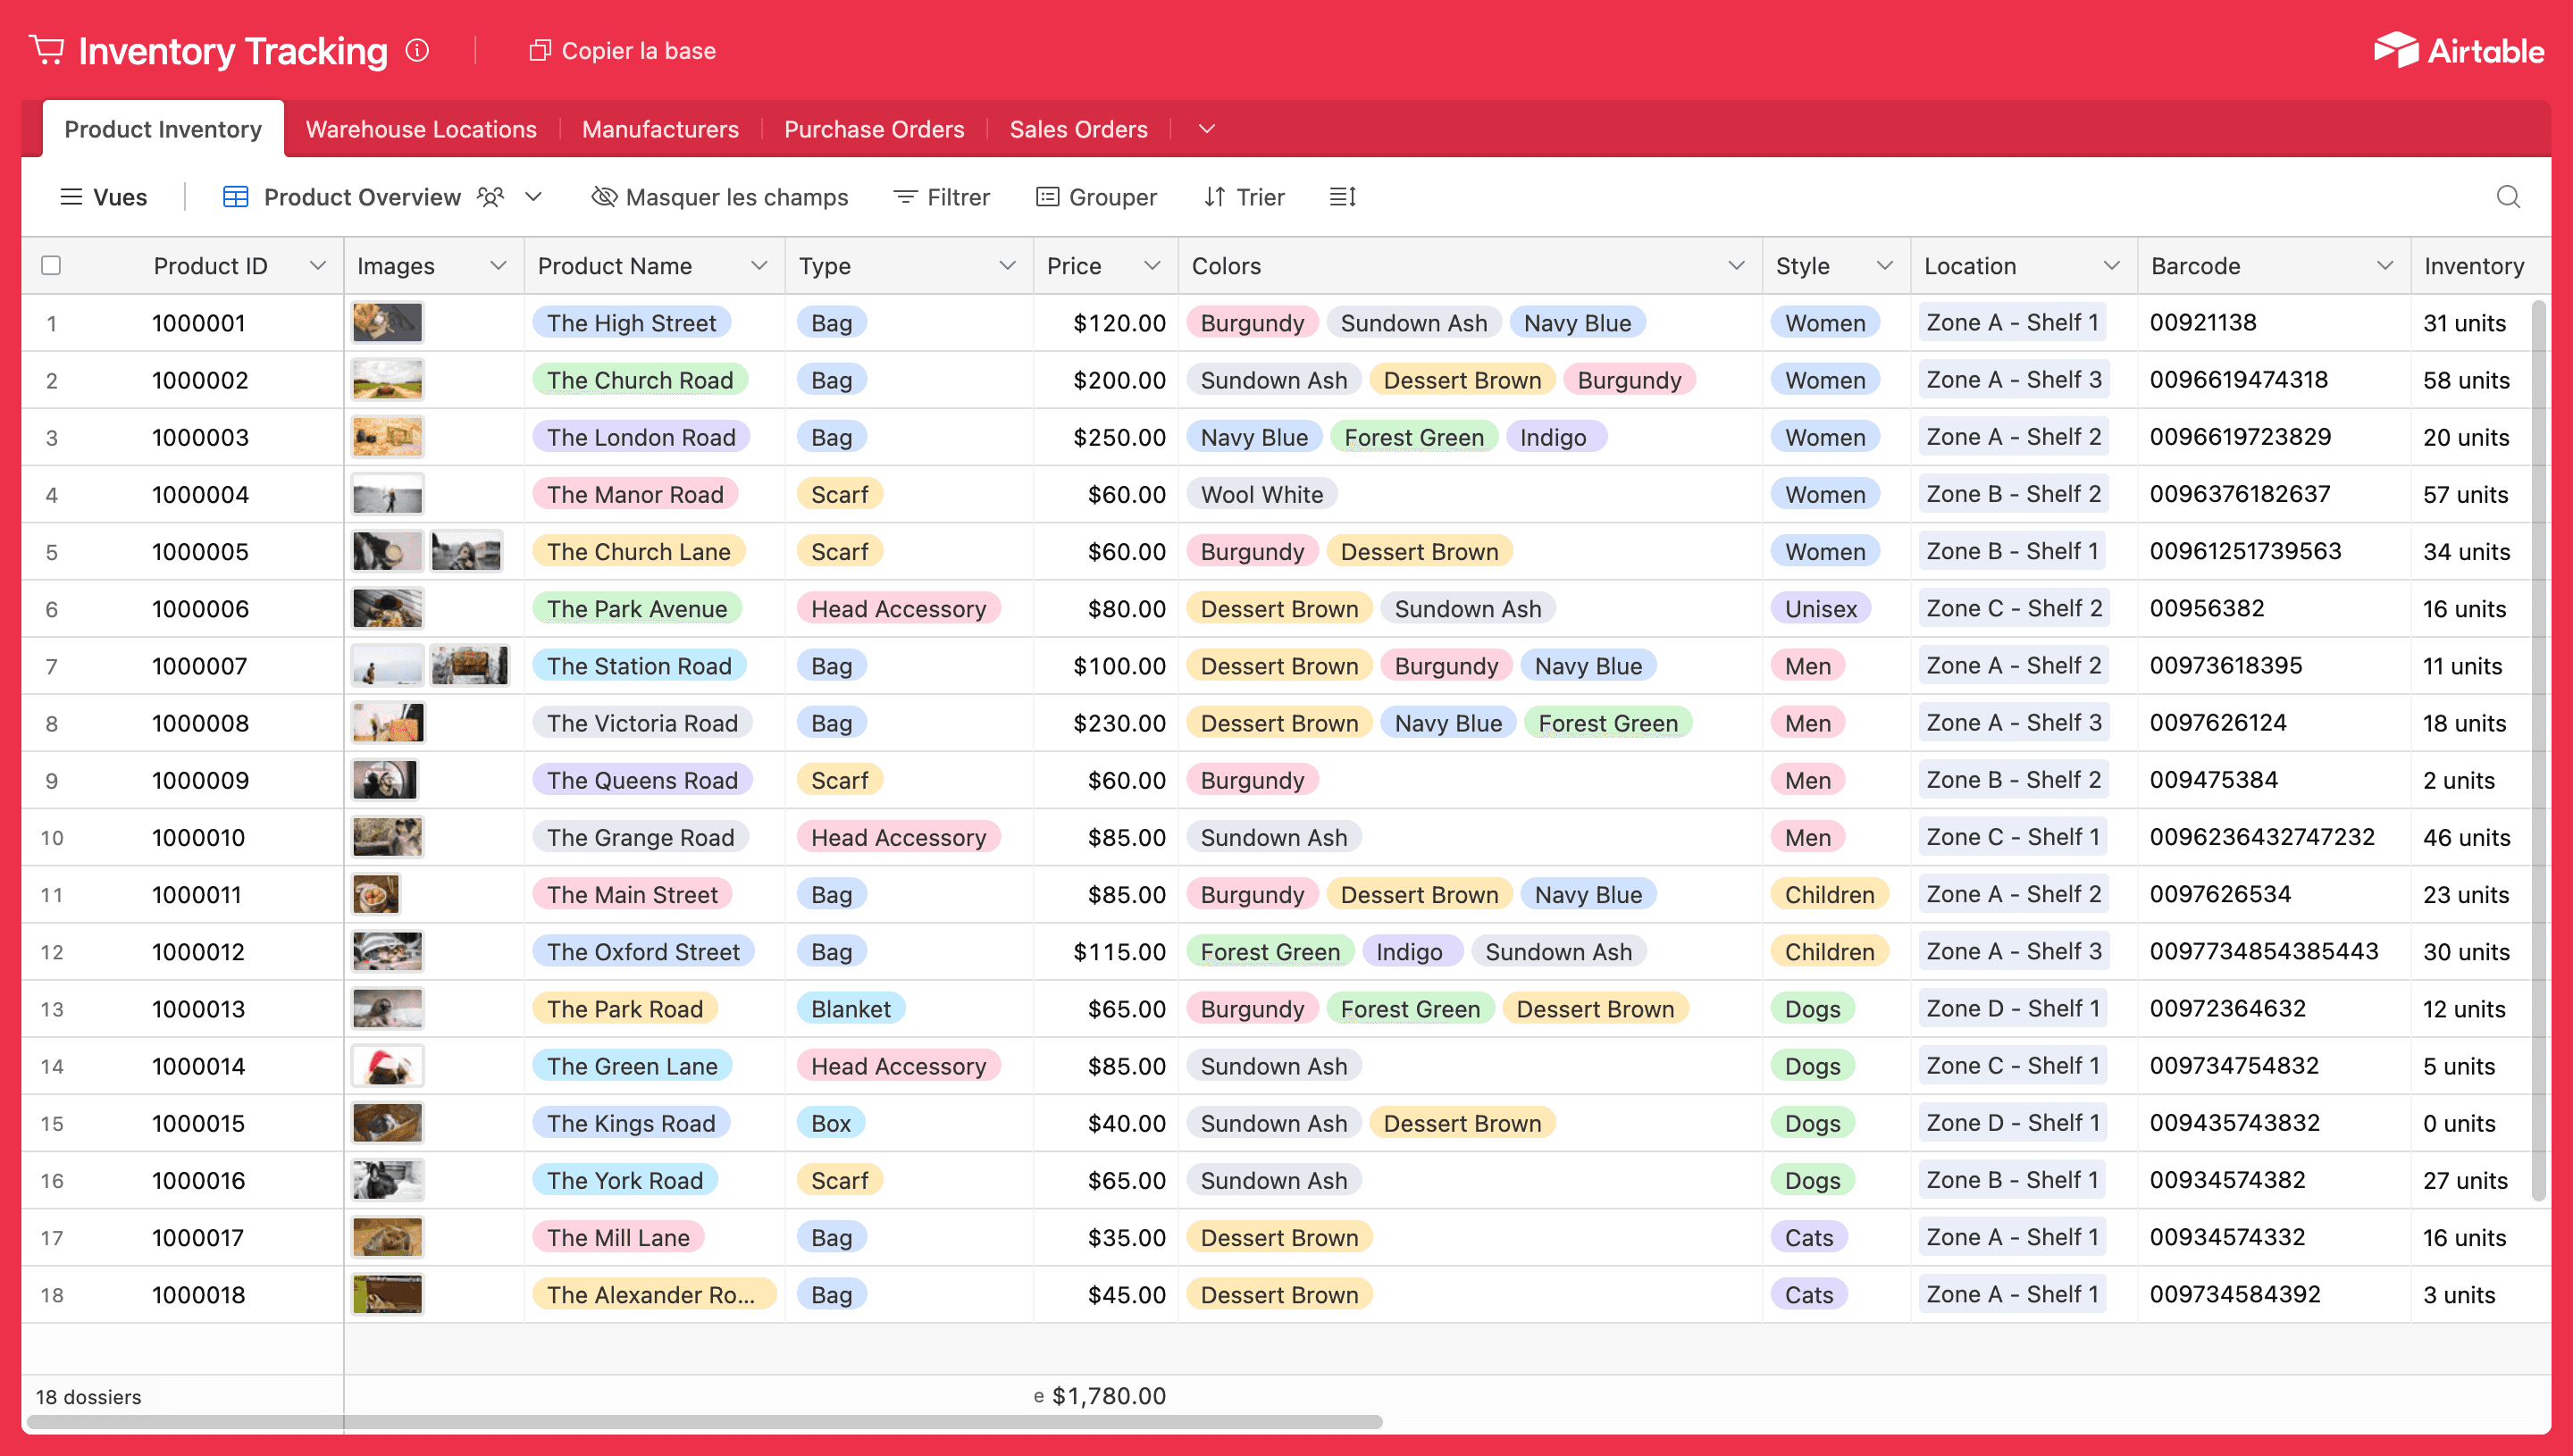Toggle the select-all records checkbox
Image resolution: width=2573 pixels, height=1456 pixels.
click(x=51, y=265)
